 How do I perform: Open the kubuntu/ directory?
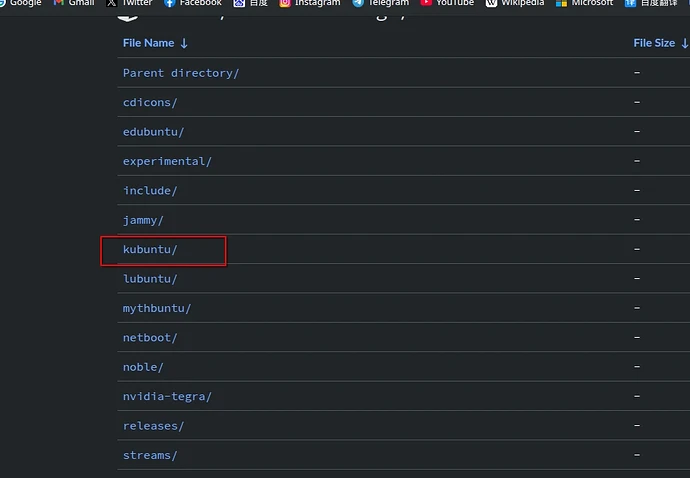(x=150, y=249)
